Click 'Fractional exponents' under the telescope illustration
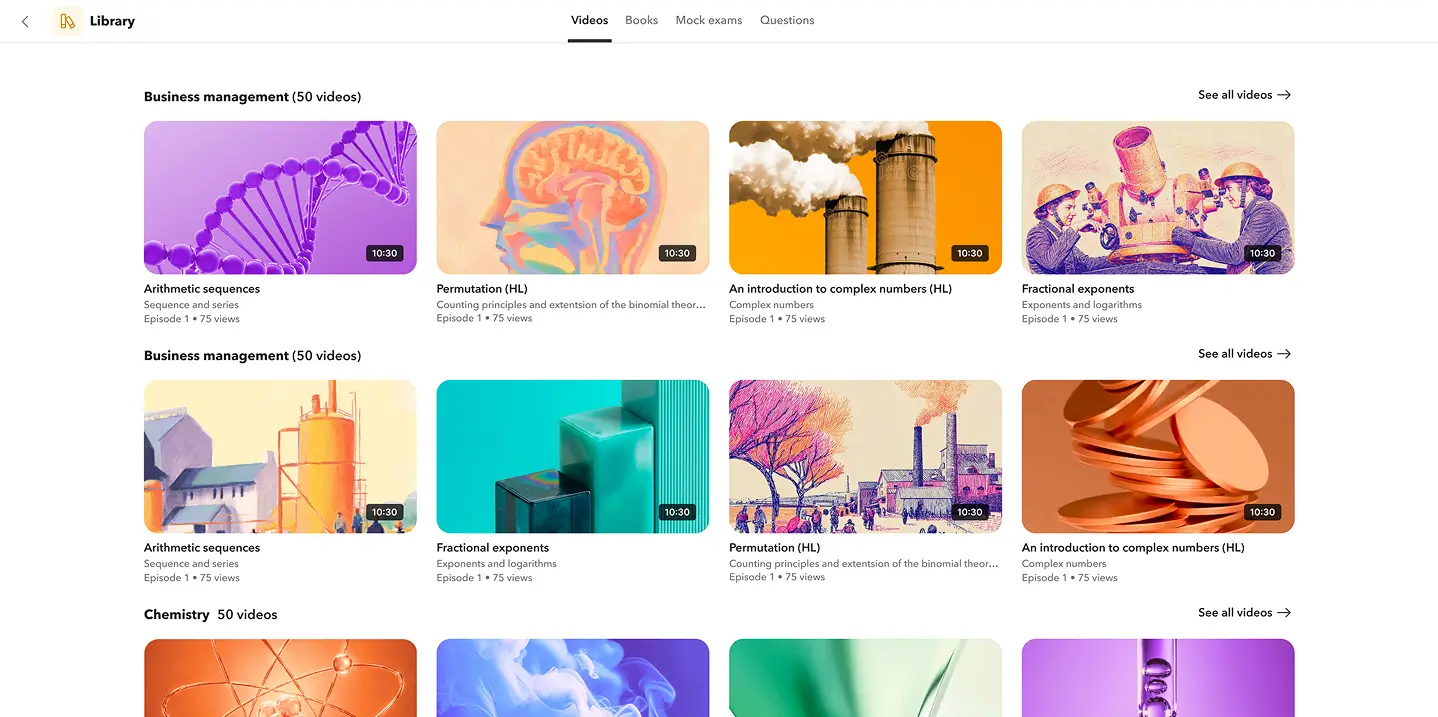Viewport: 1438px width, 717px height. click(1078, 289)
